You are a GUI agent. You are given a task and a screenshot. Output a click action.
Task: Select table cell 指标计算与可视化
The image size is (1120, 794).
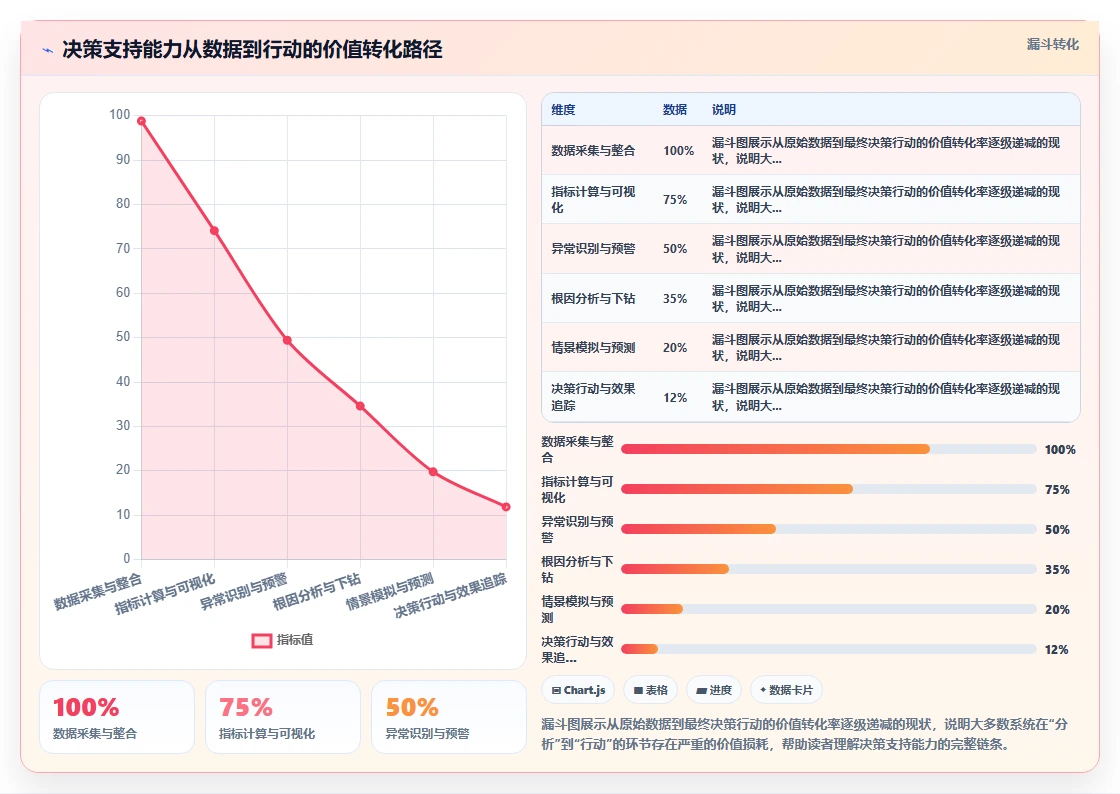(x=593, y=200)
